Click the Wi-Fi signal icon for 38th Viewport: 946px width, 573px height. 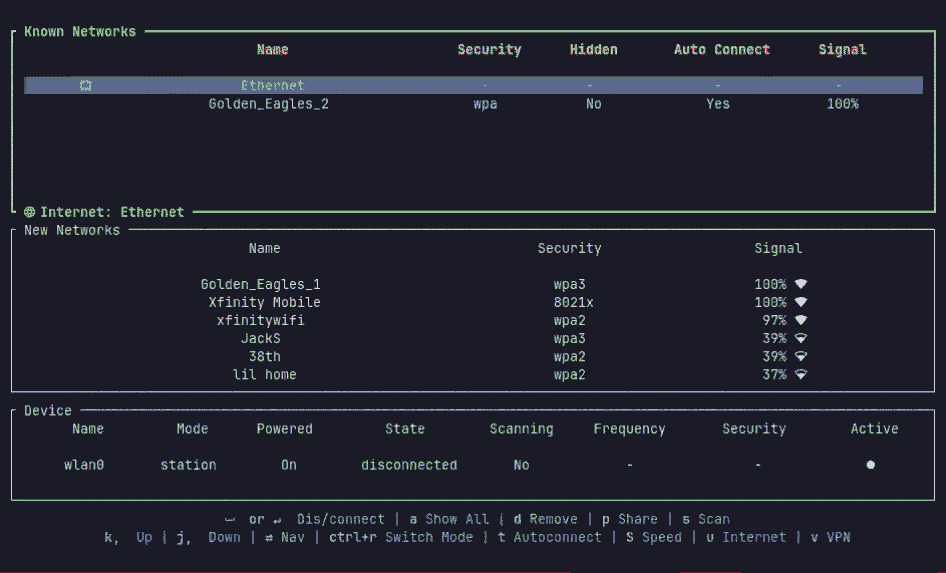click(801, 356)
